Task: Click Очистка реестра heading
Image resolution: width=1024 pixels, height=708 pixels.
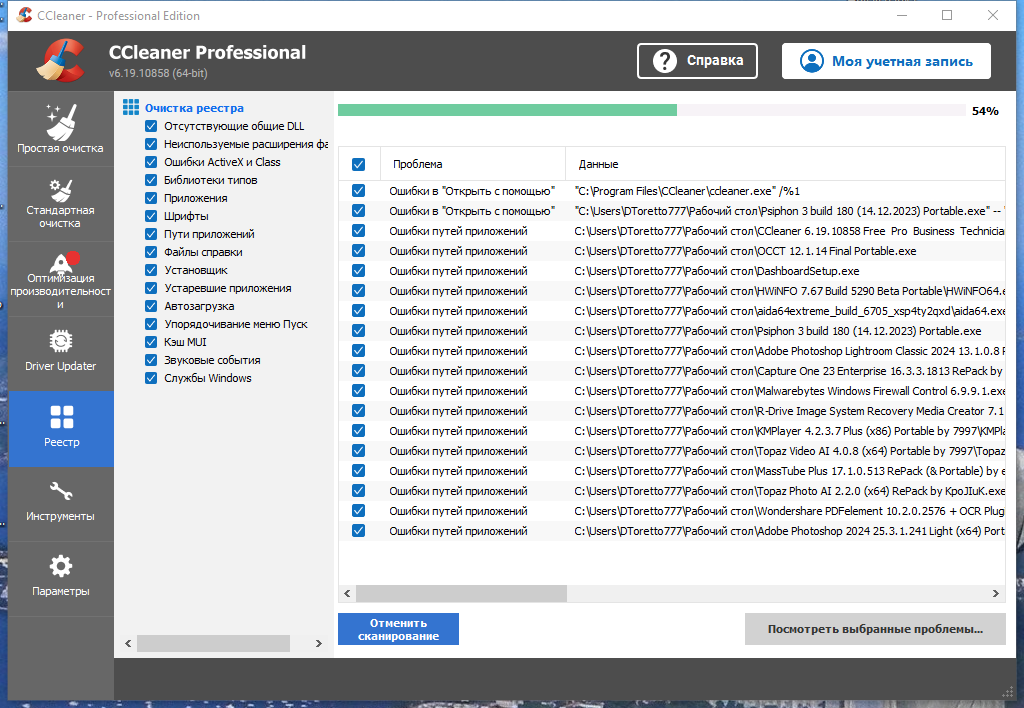Action: (x=194, y=108)
